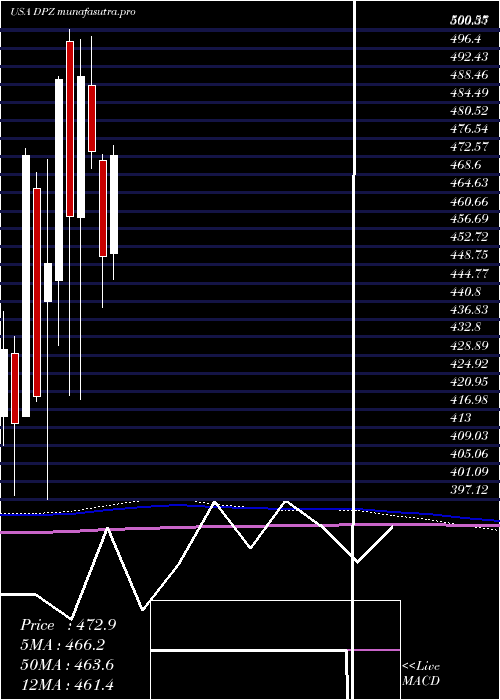Click the '50MA : 463.6' readout
The width and height of the screenshot is (500, 700).
click(67, 665)
